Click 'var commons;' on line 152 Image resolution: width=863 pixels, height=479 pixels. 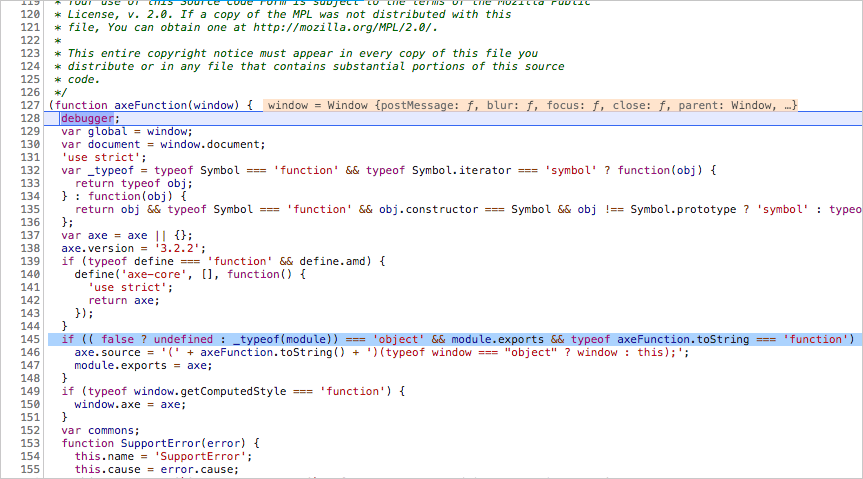(100, 431)
